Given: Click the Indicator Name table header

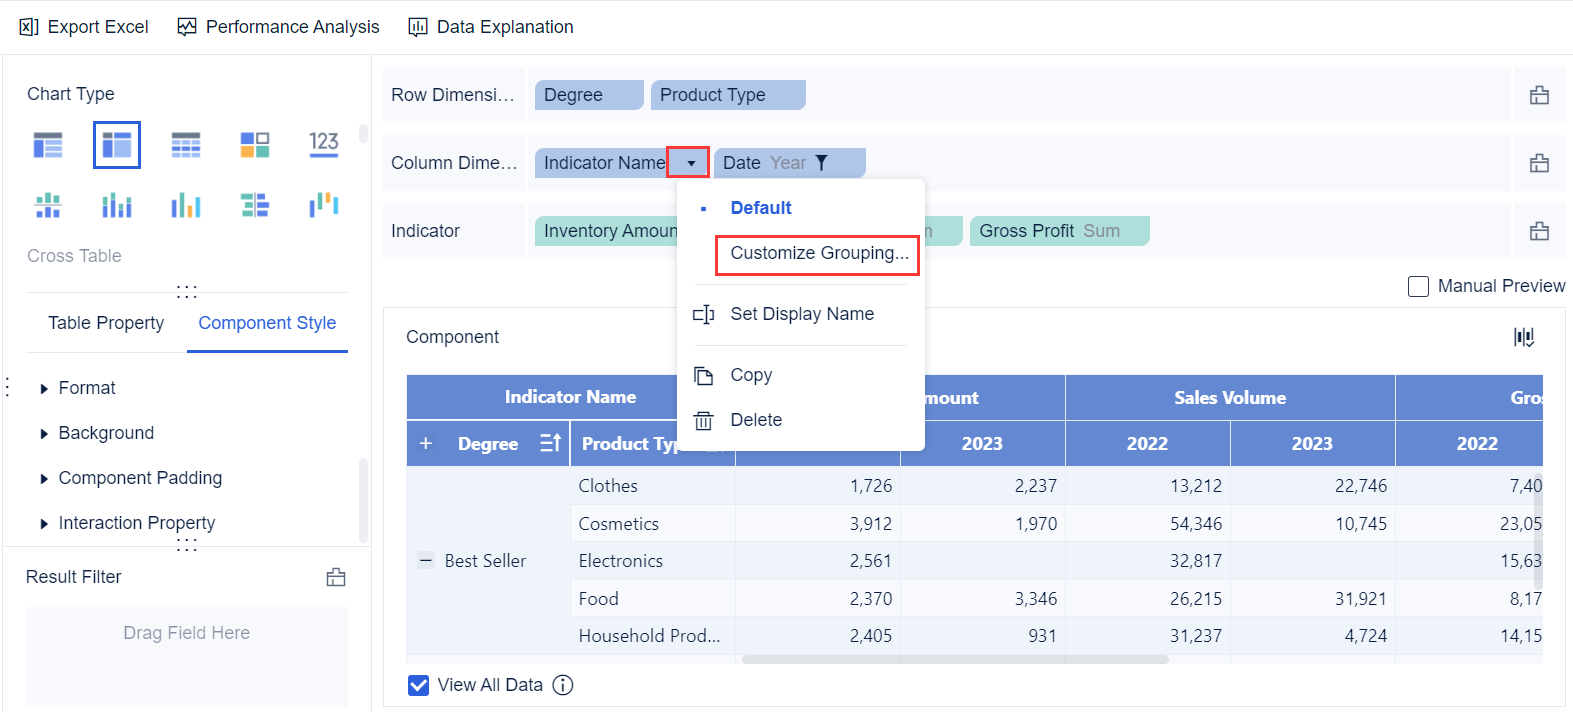Looking at the screenshot, I should [570, 397].
